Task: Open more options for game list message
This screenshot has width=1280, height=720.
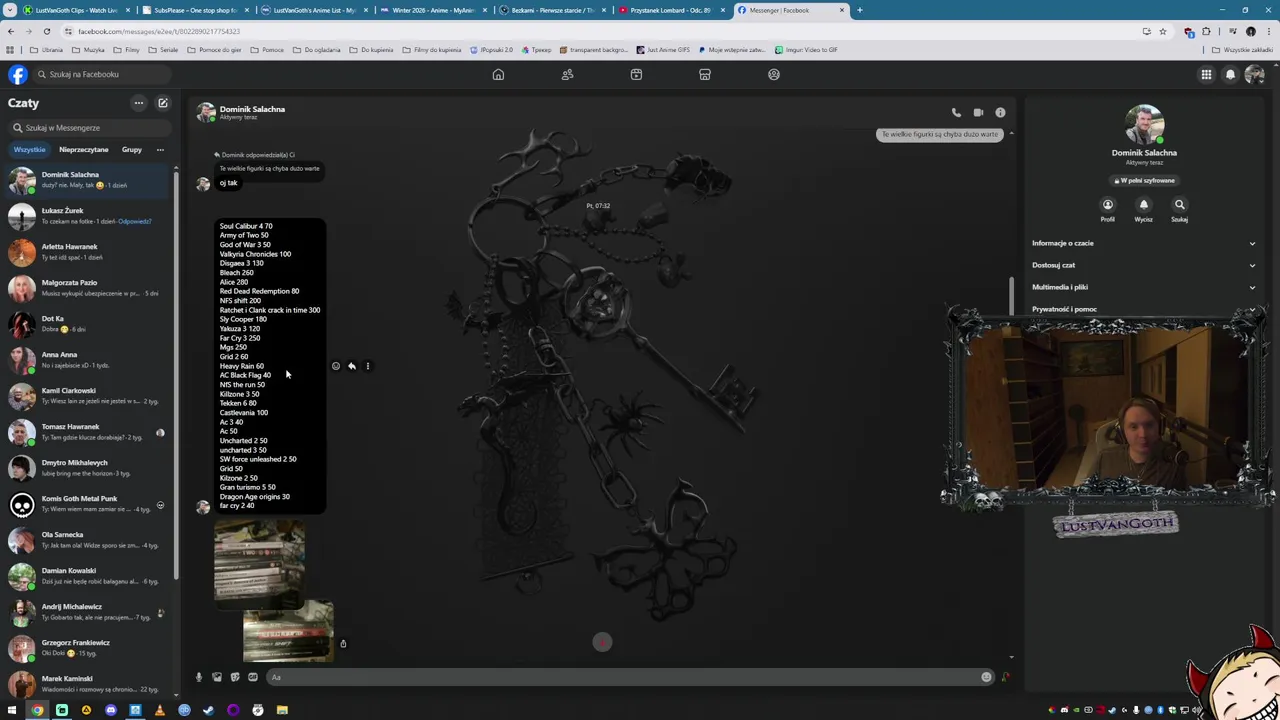Action: tap(368, 366)
